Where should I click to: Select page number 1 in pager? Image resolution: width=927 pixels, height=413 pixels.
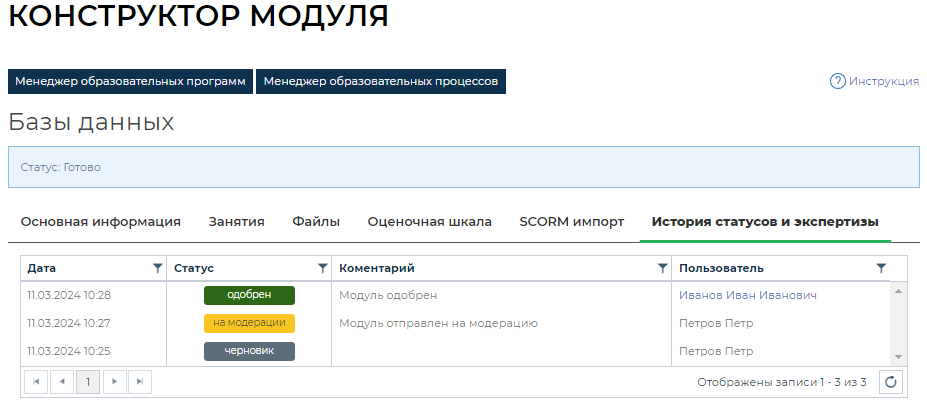coord(88,382)
